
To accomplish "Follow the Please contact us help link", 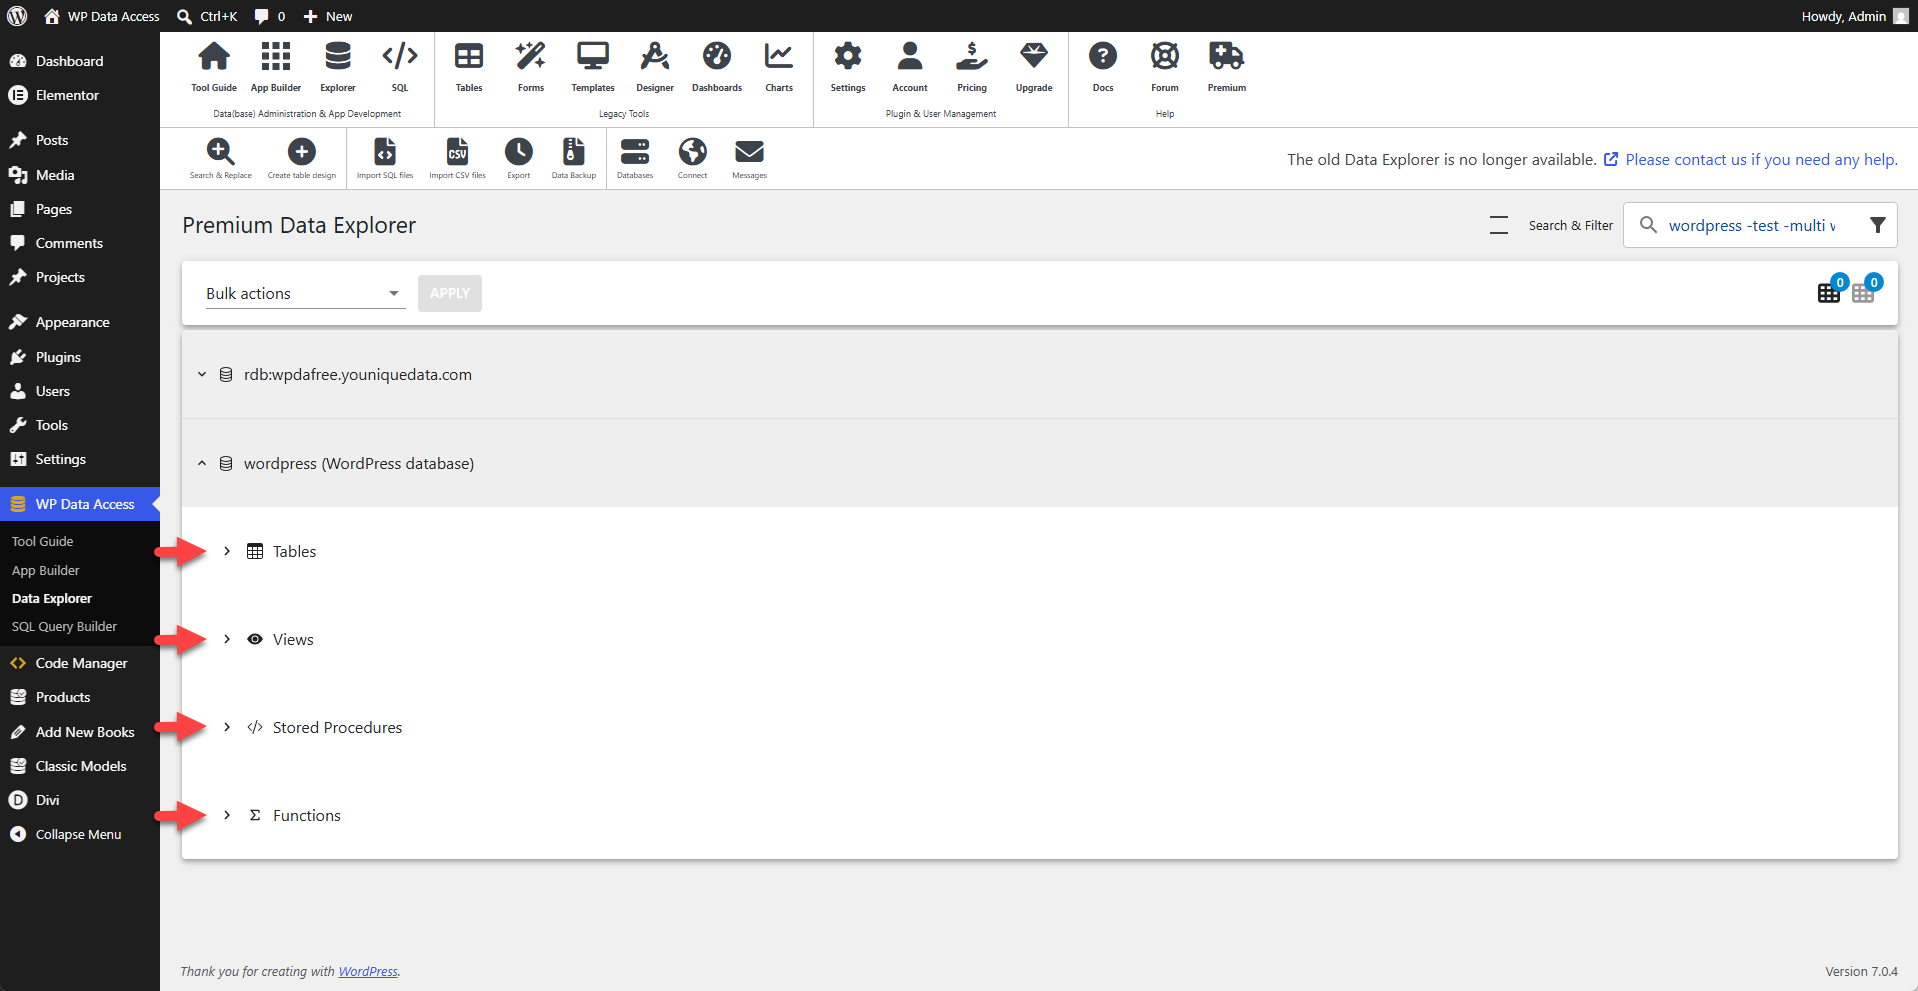I will [1761, 159].
